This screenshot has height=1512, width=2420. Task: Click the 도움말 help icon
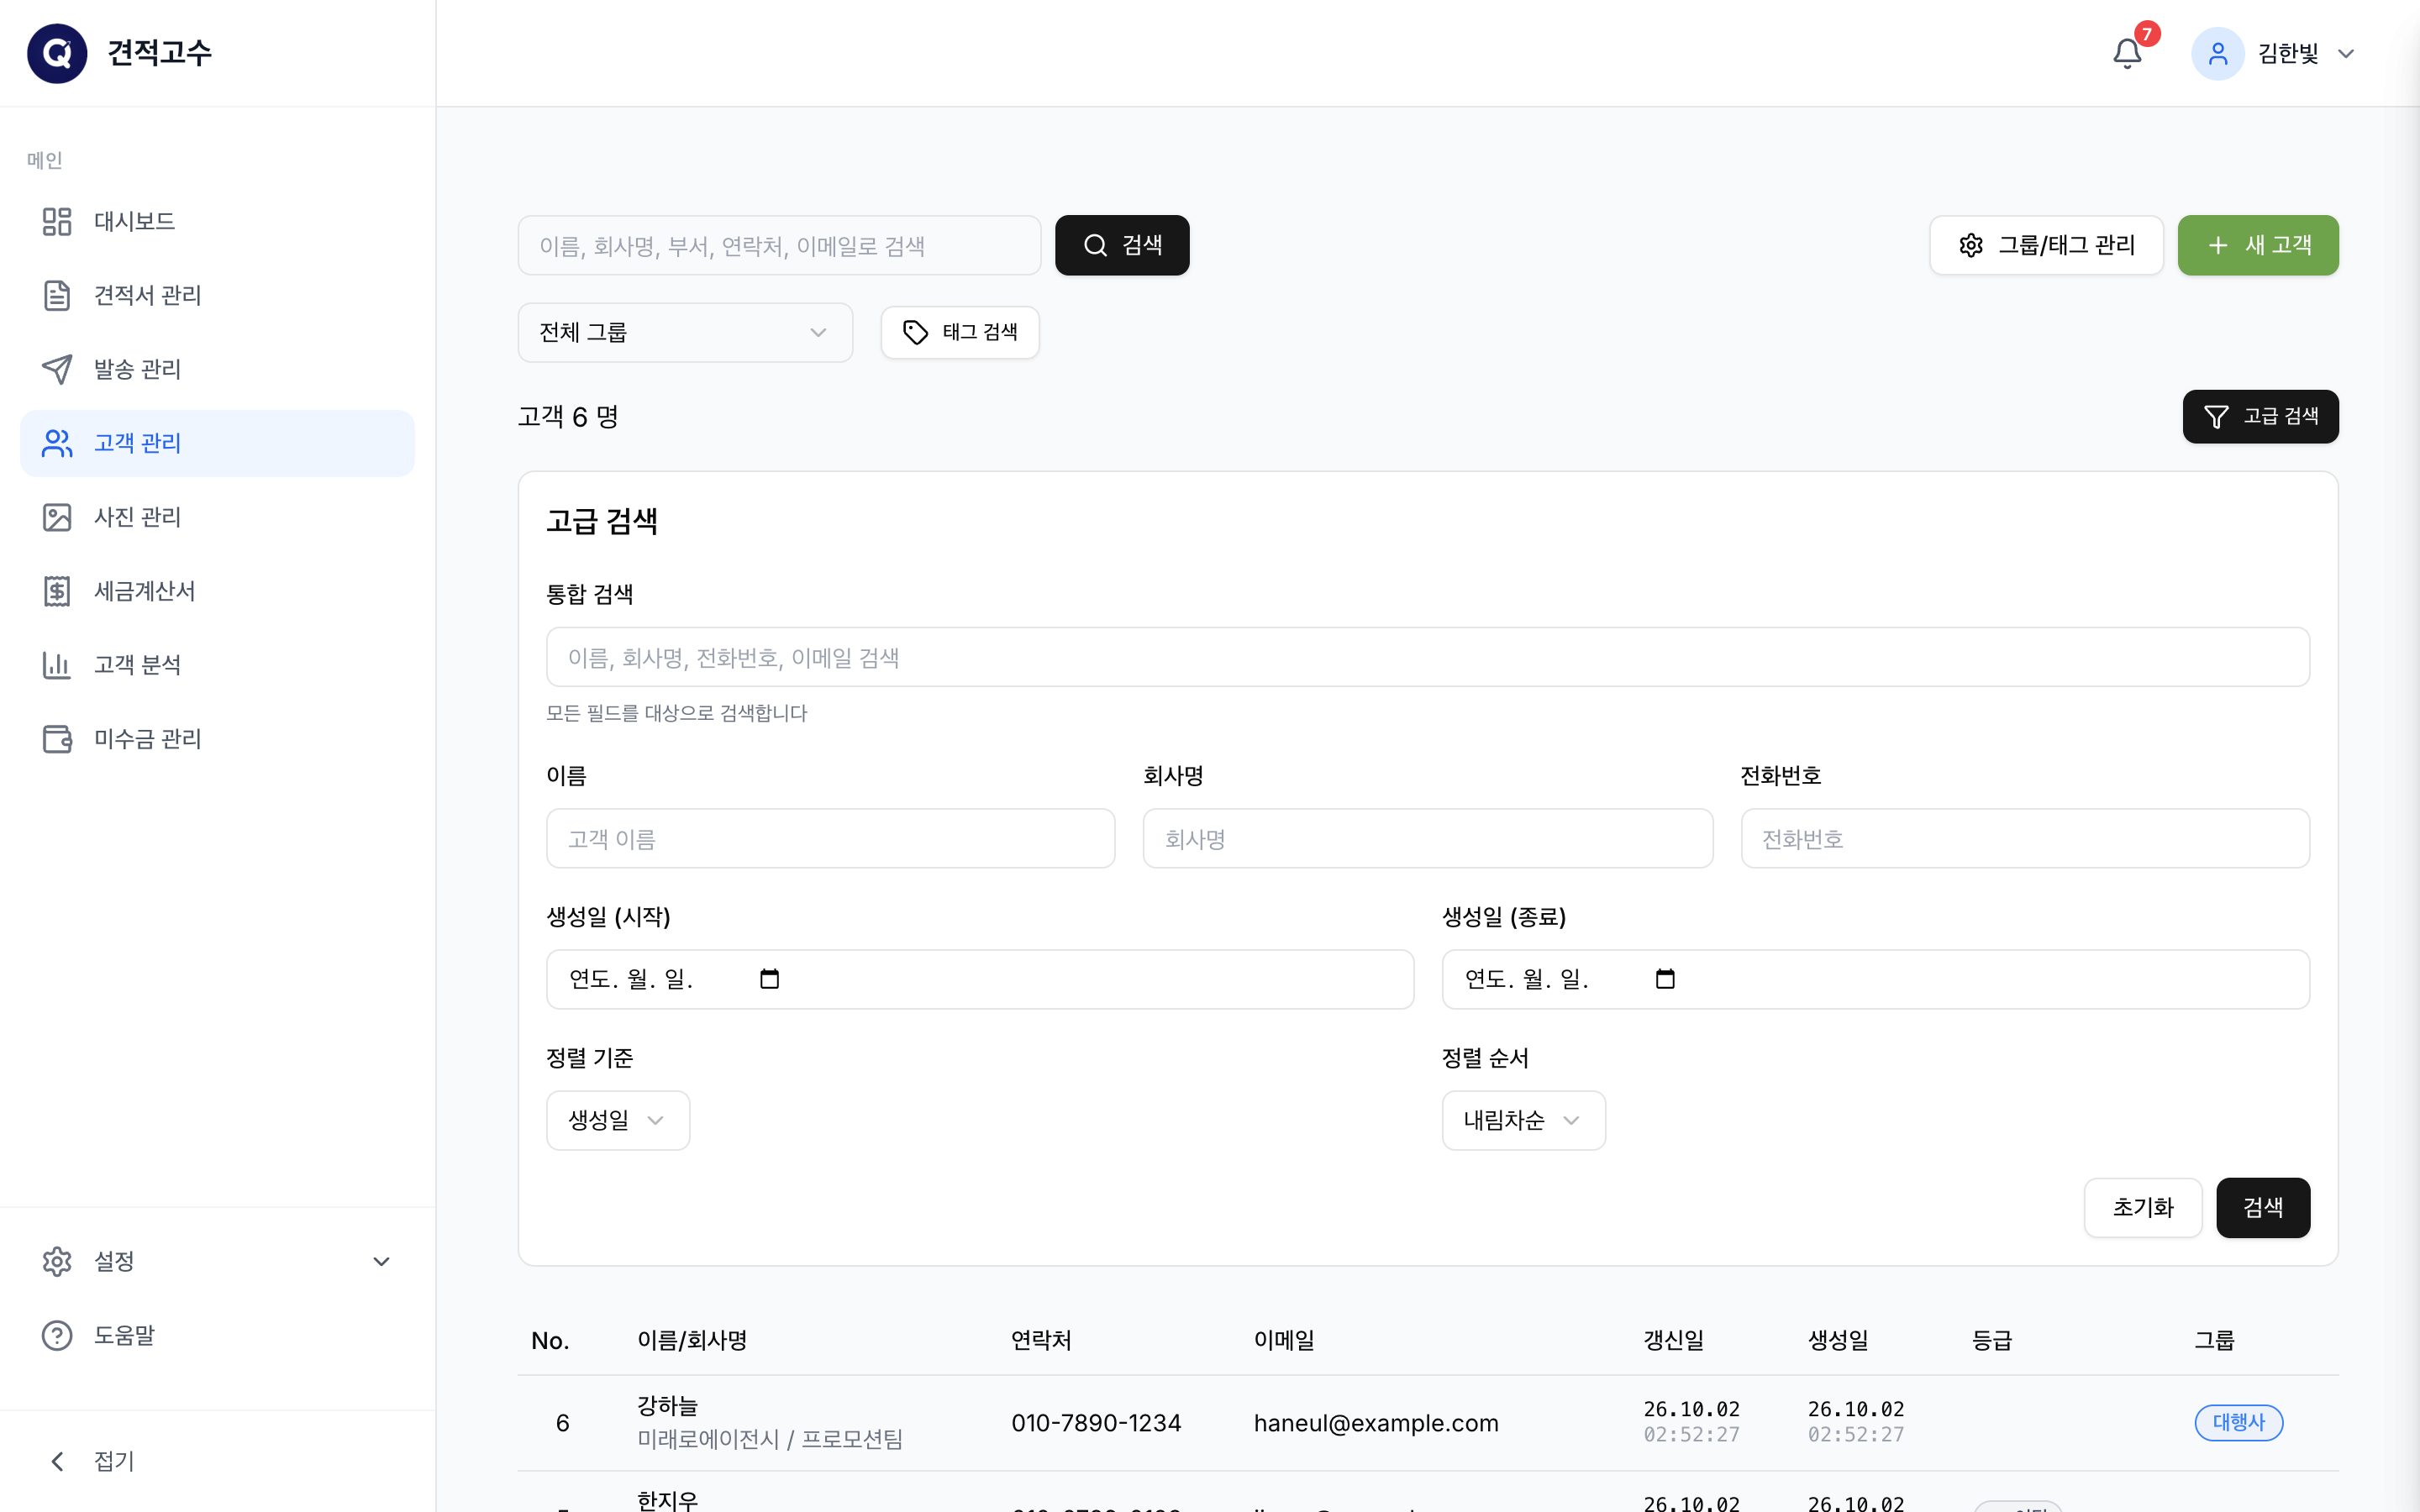(x=57, y=1335)
